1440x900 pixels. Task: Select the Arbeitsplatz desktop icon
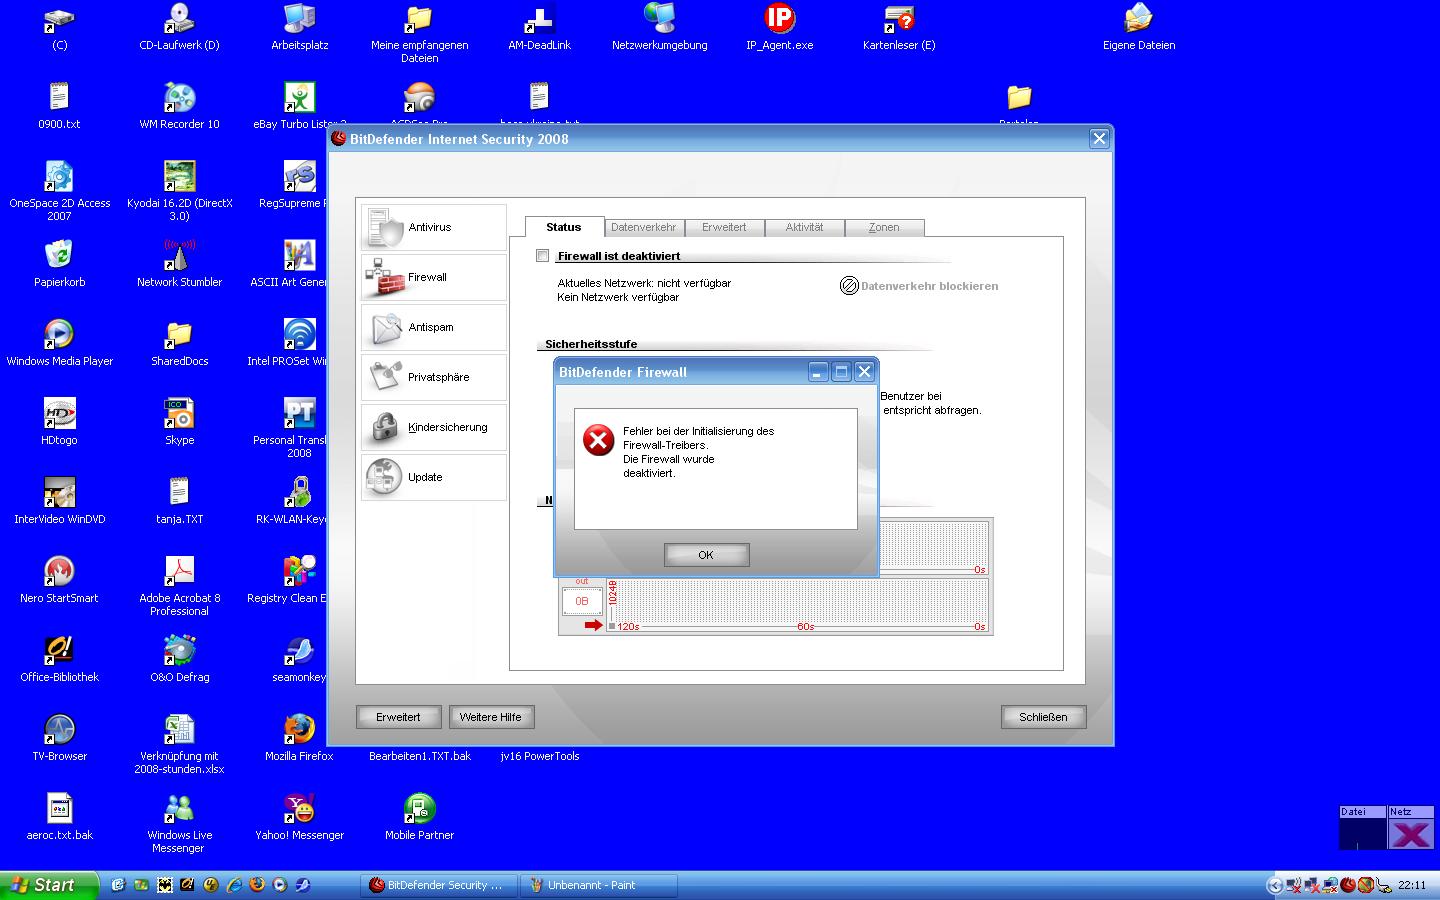click(299, 27)
